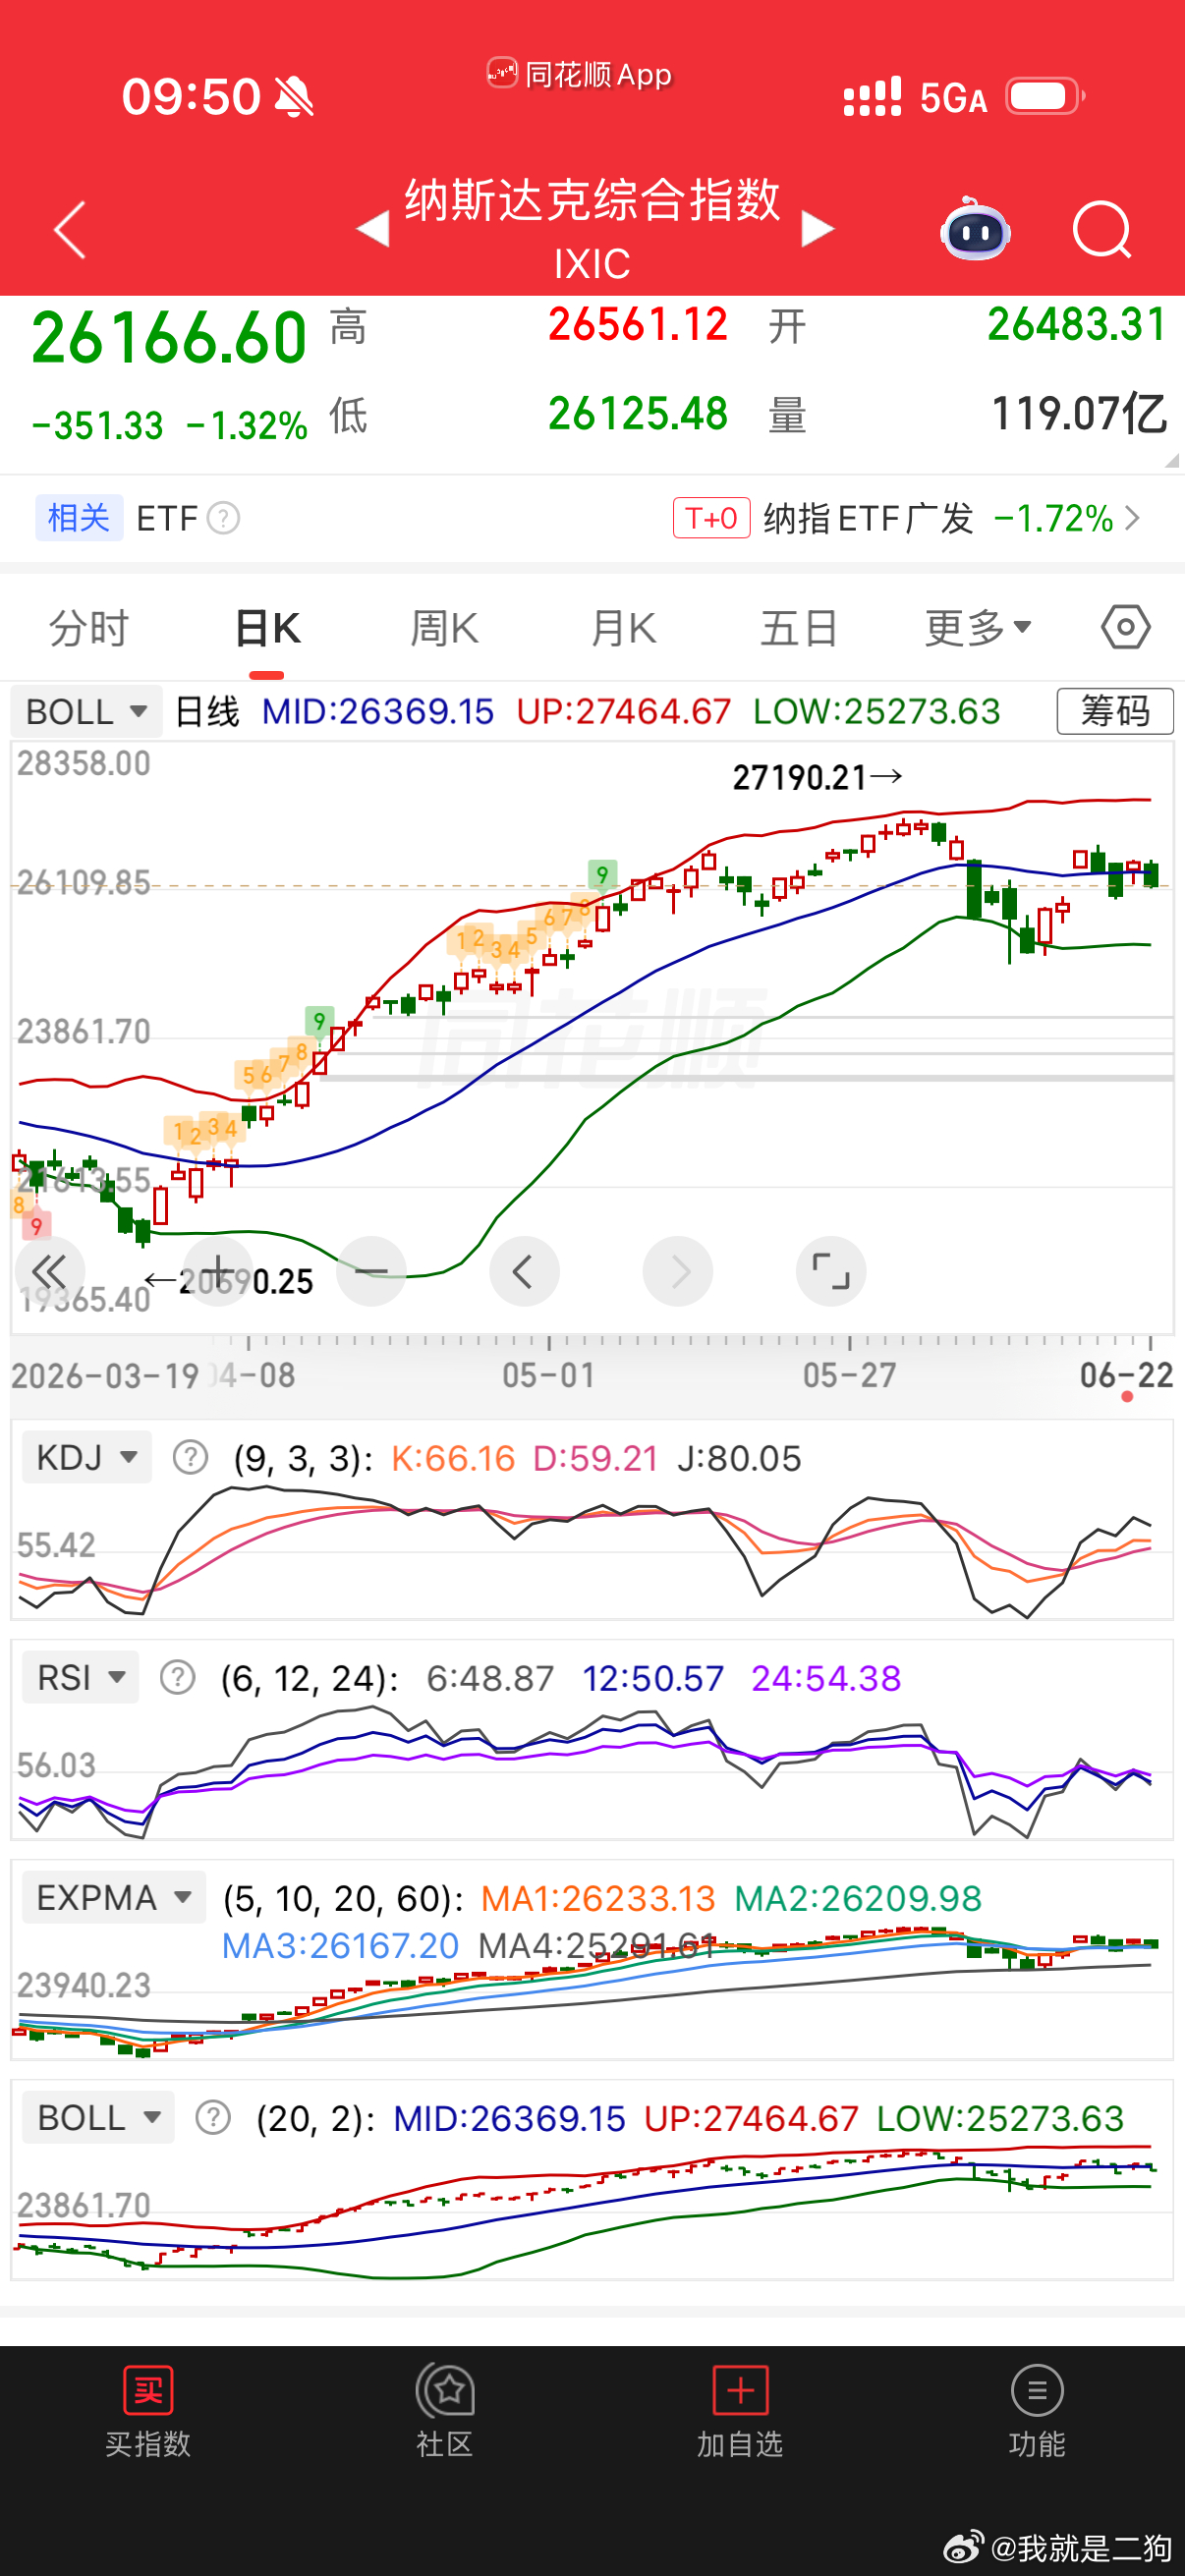1185x2576 pixels.
Task: Go back with the top-left arrow
Action: pos(70,230)
